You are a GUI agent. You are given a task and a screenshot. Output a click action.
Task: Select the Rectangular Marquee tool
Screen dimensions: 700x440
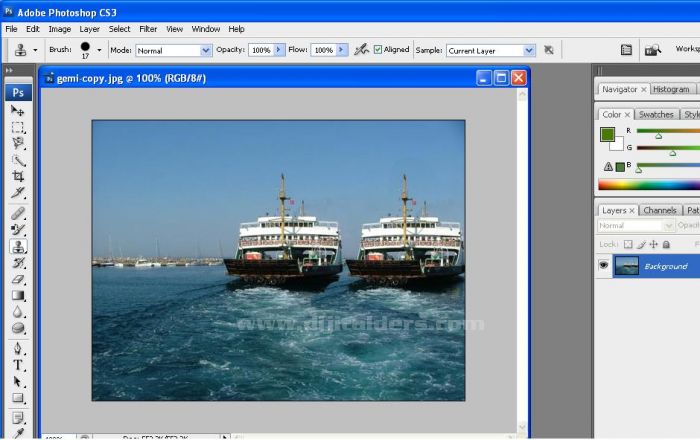point(18,127)
